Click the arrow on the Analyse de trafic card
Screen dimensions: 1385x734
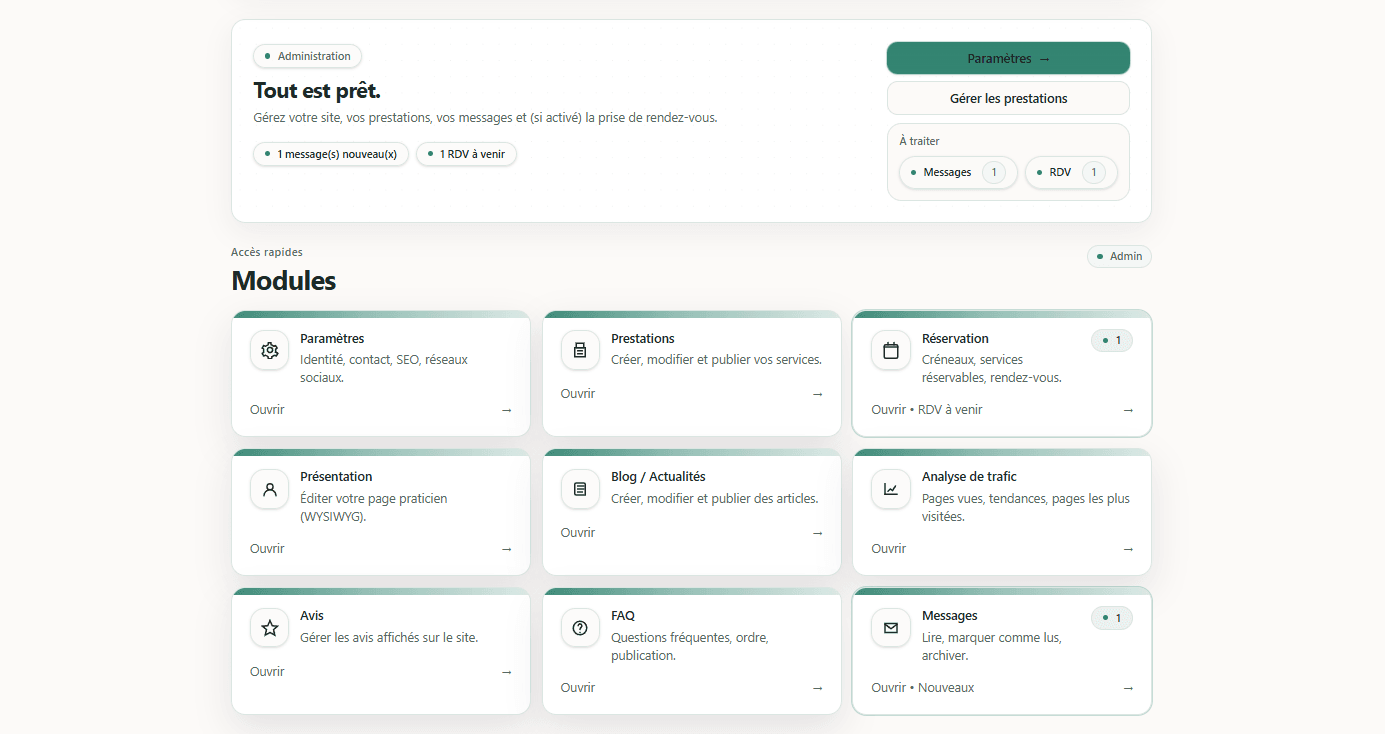1127,548
